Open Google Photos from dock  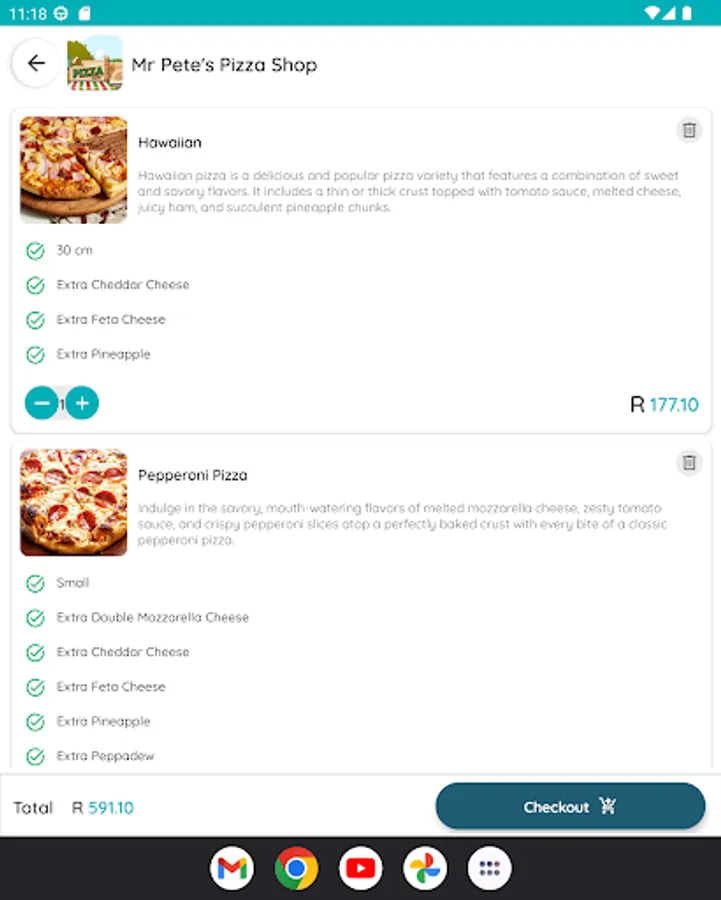(425, 868)
